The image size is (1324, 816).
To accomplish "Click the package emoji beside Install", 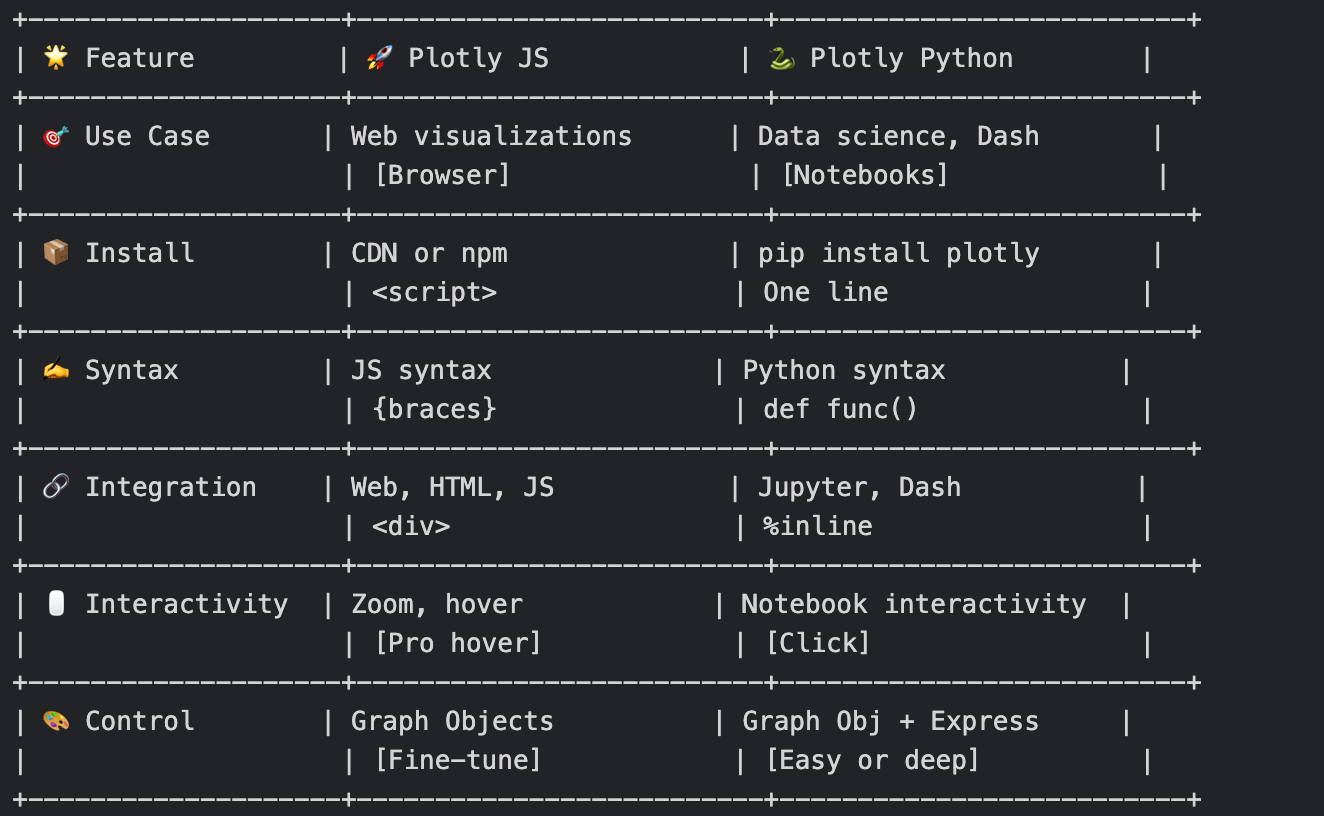I will [56, 252].
